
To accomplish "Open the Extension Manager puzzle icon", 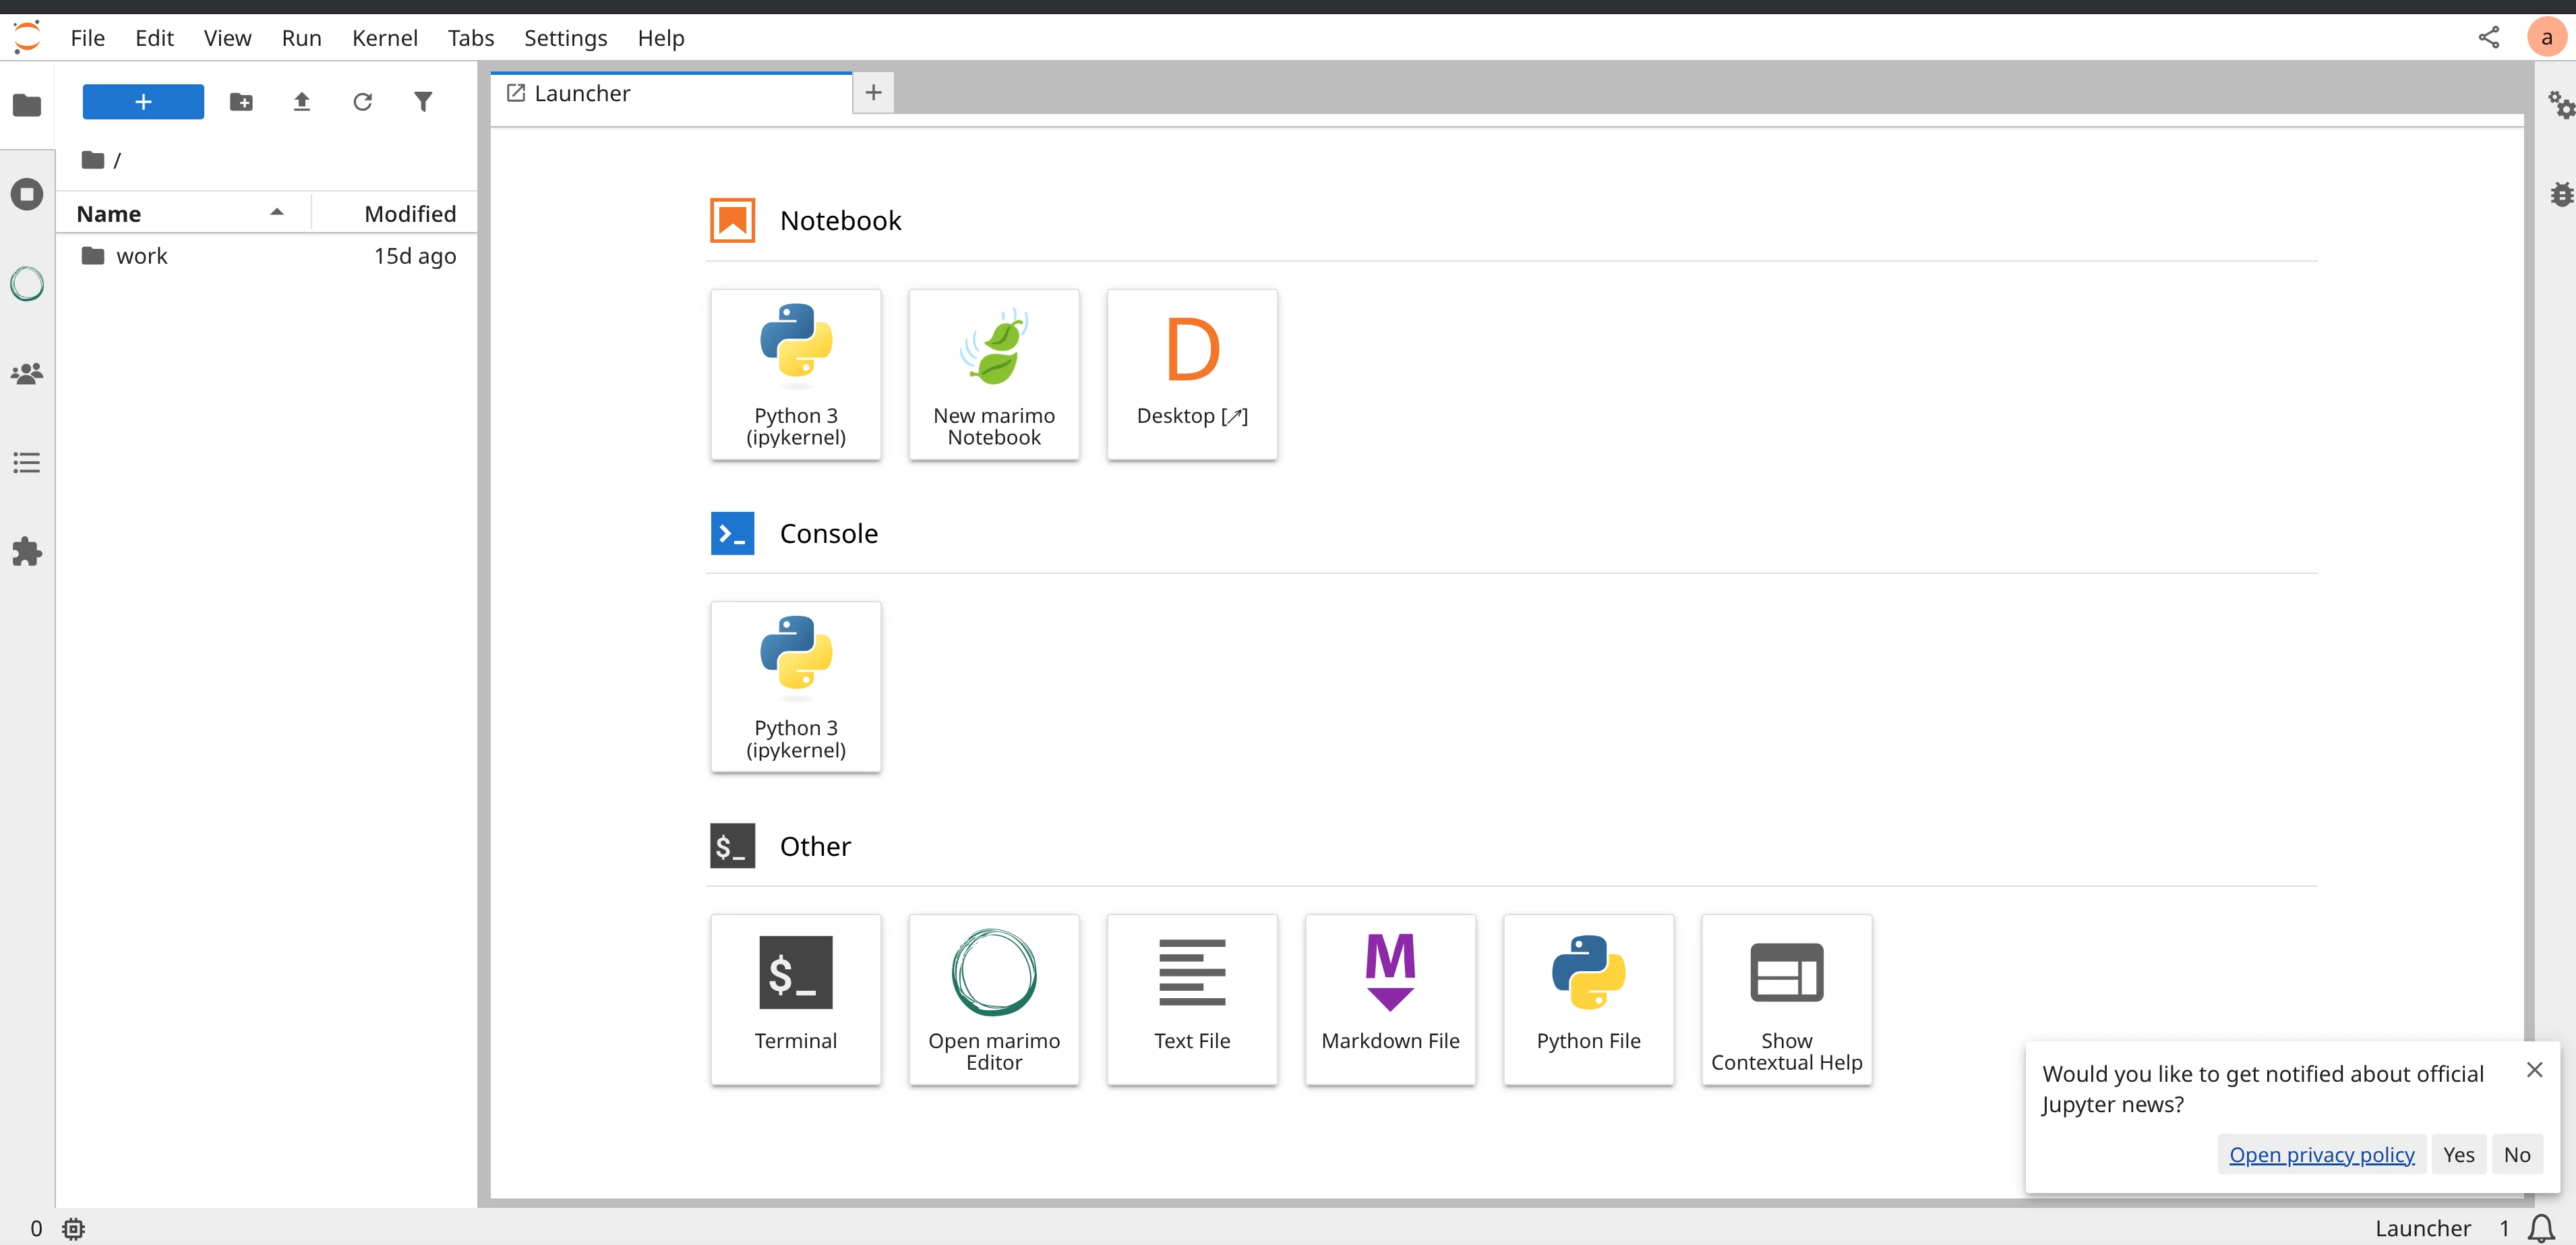I will (27, 552).
